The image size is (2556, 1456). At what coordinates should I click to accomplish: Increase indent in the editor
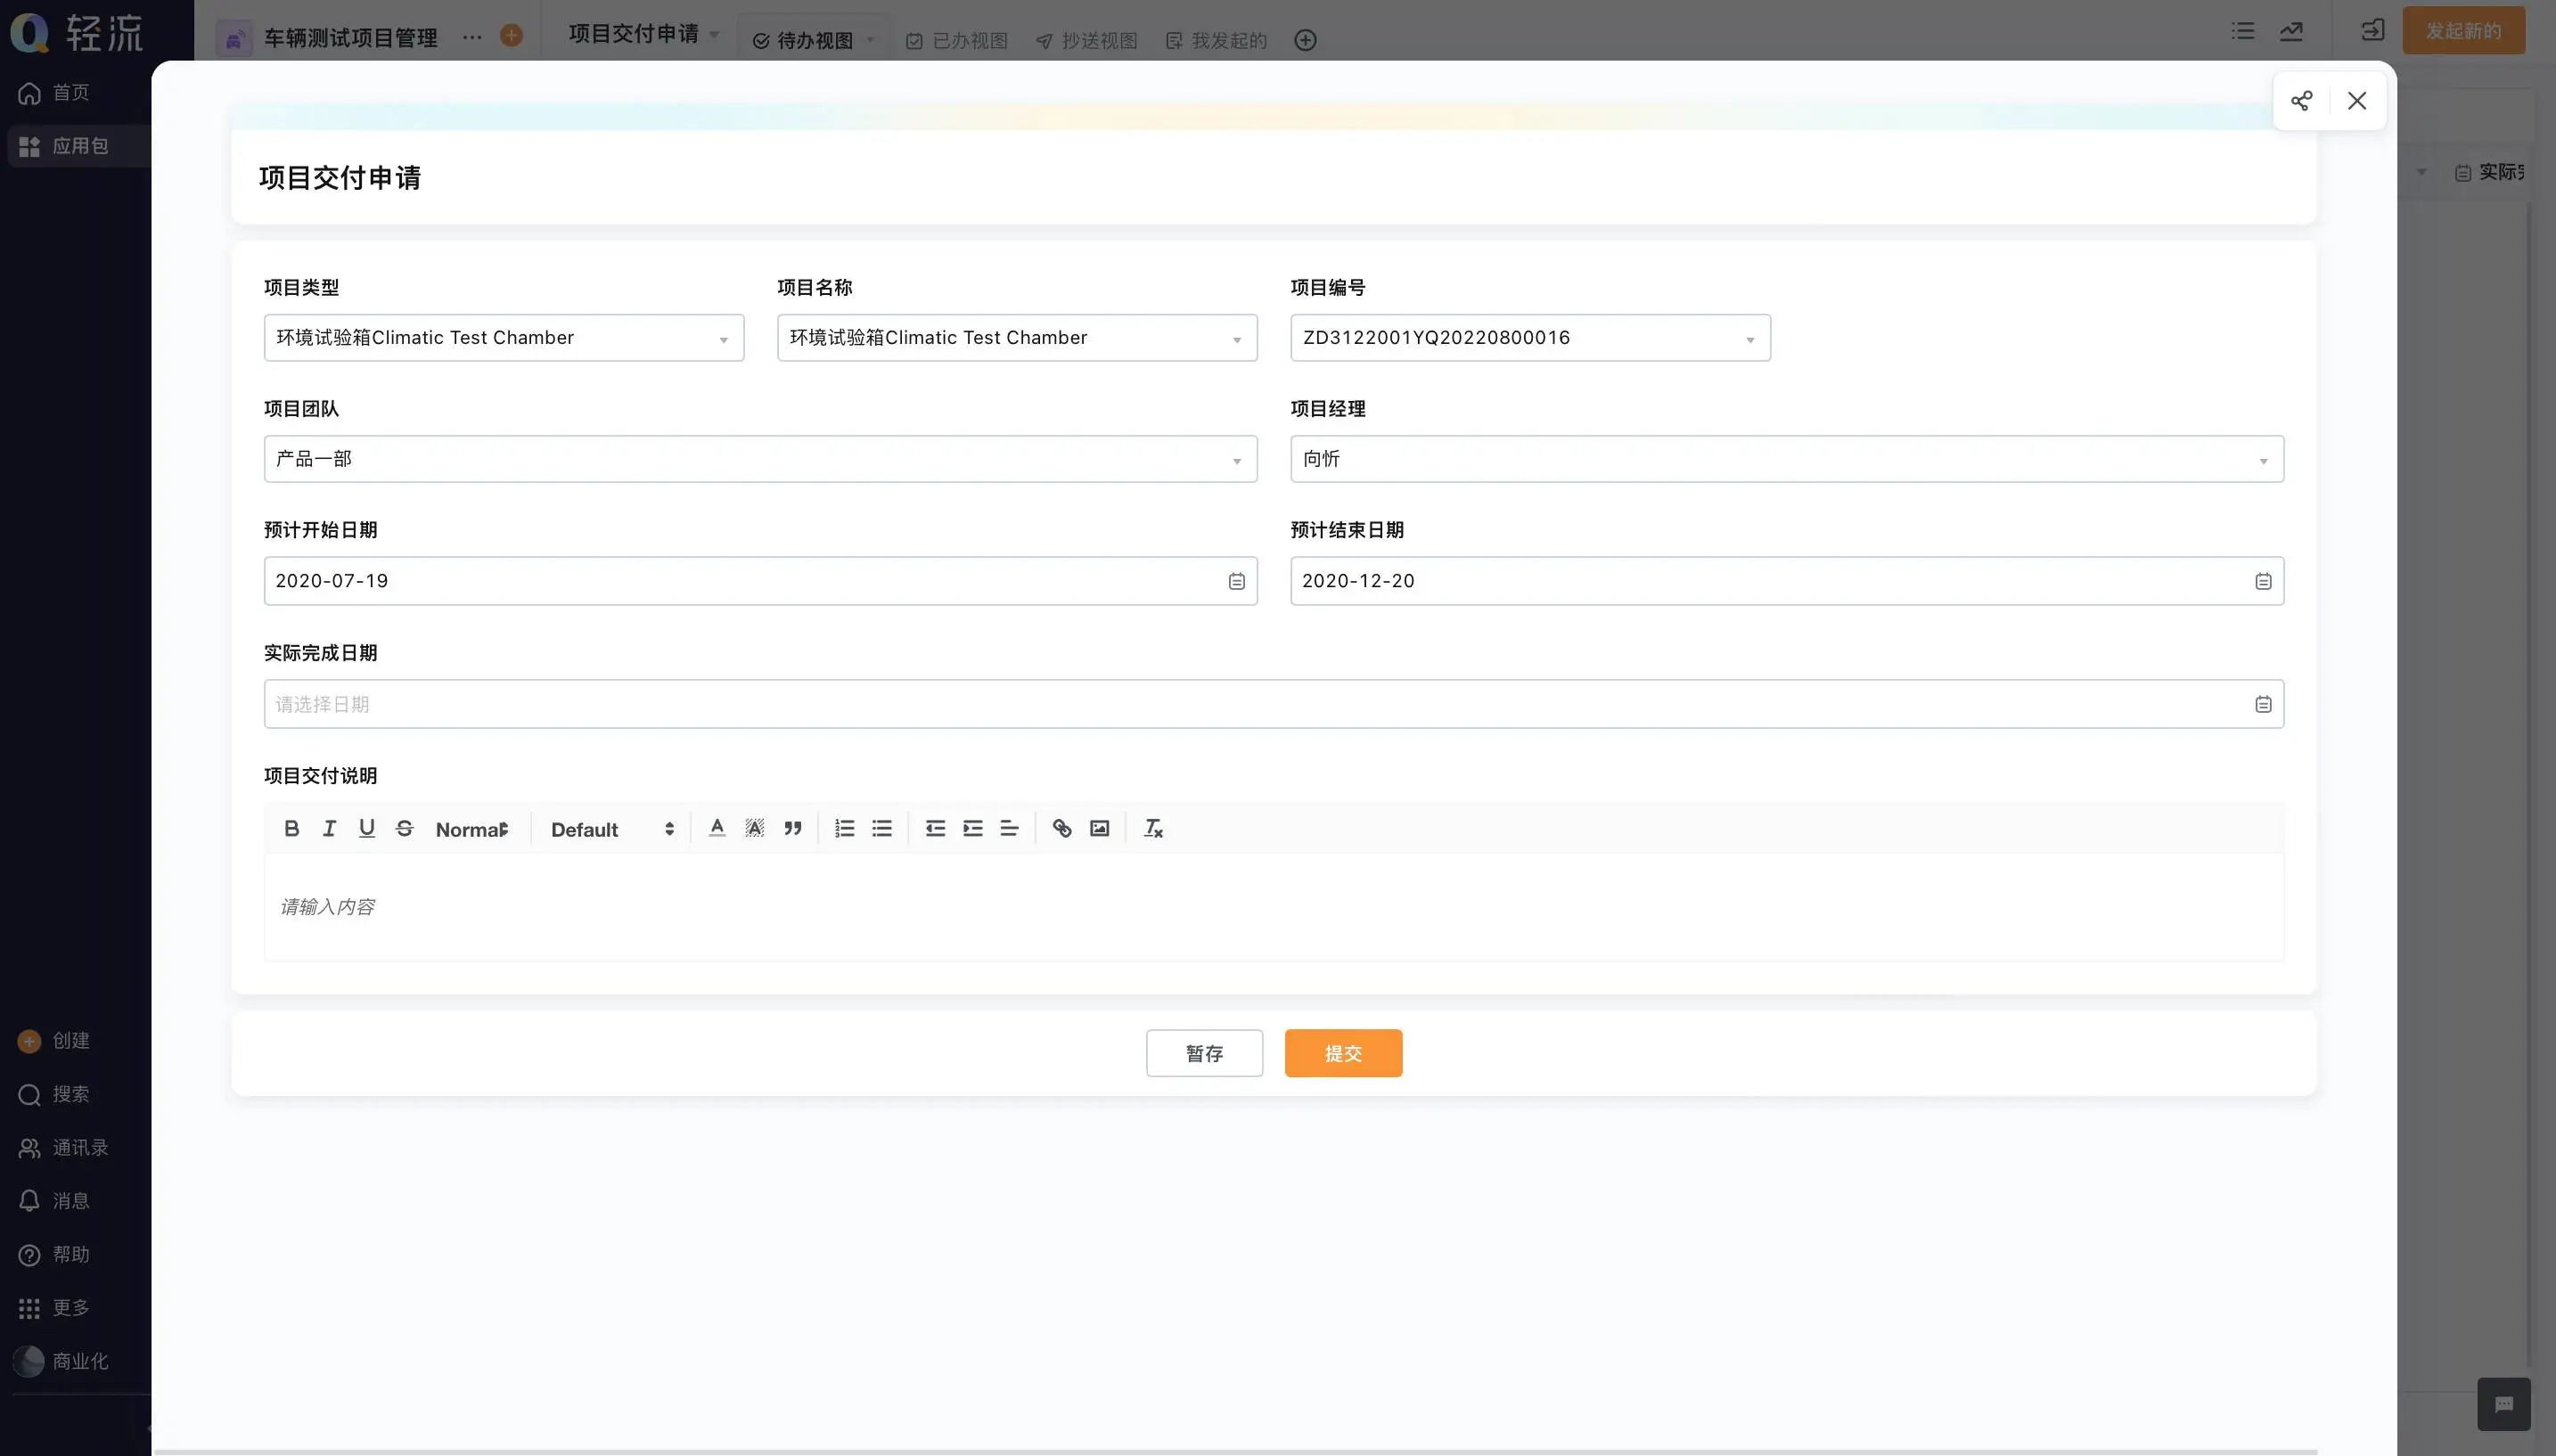pyautogui.click(x=972, y=828)
